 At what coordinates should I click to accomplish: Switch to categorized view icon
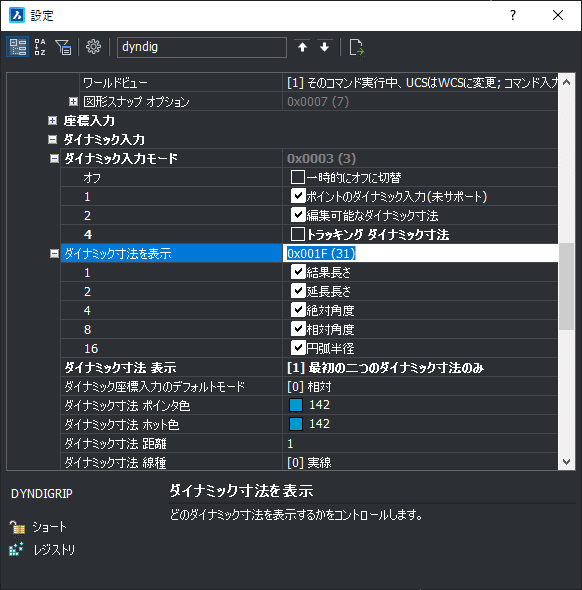point(18,47)
